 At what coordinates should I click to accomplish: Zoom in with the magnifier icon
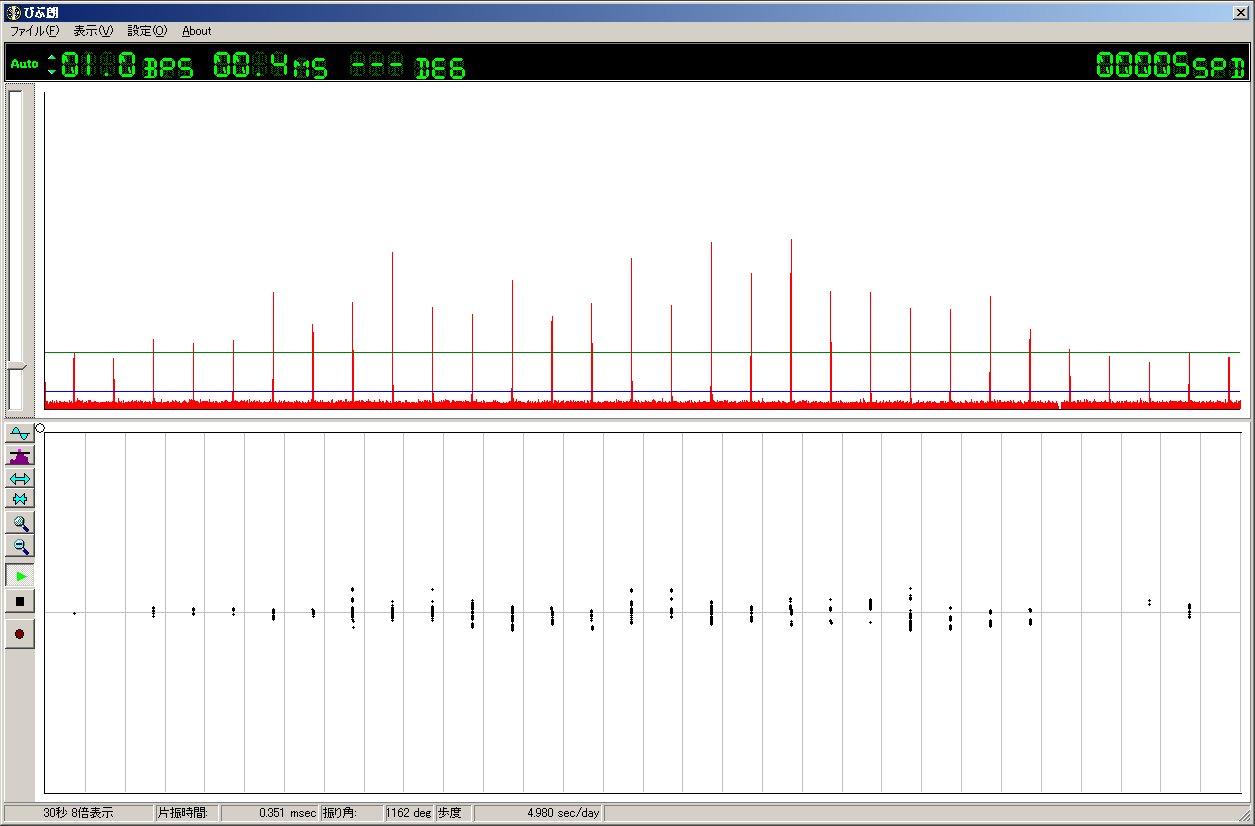pyautogui.click(x=20, y=523)
